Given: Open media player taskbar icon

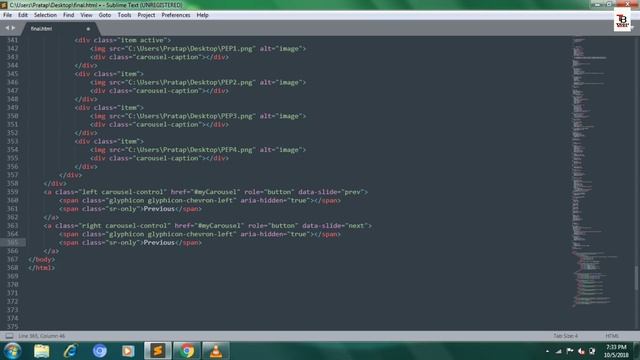Looking at the screenshot, I should coord(128,351).
